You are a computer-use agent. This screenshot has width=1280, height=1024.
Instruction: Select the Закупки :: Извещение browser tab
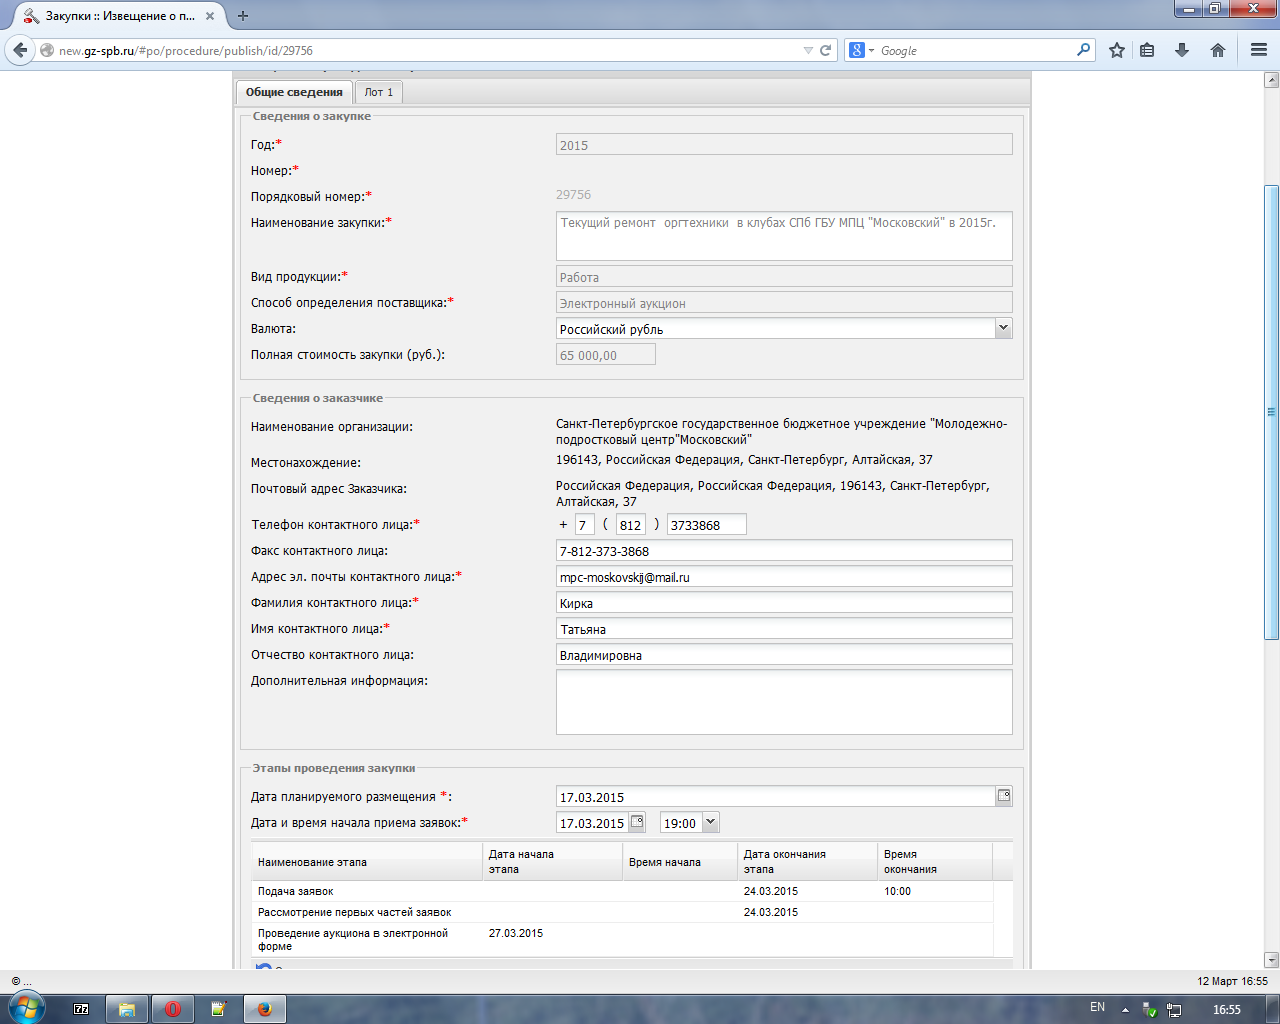tap(120, 16)
